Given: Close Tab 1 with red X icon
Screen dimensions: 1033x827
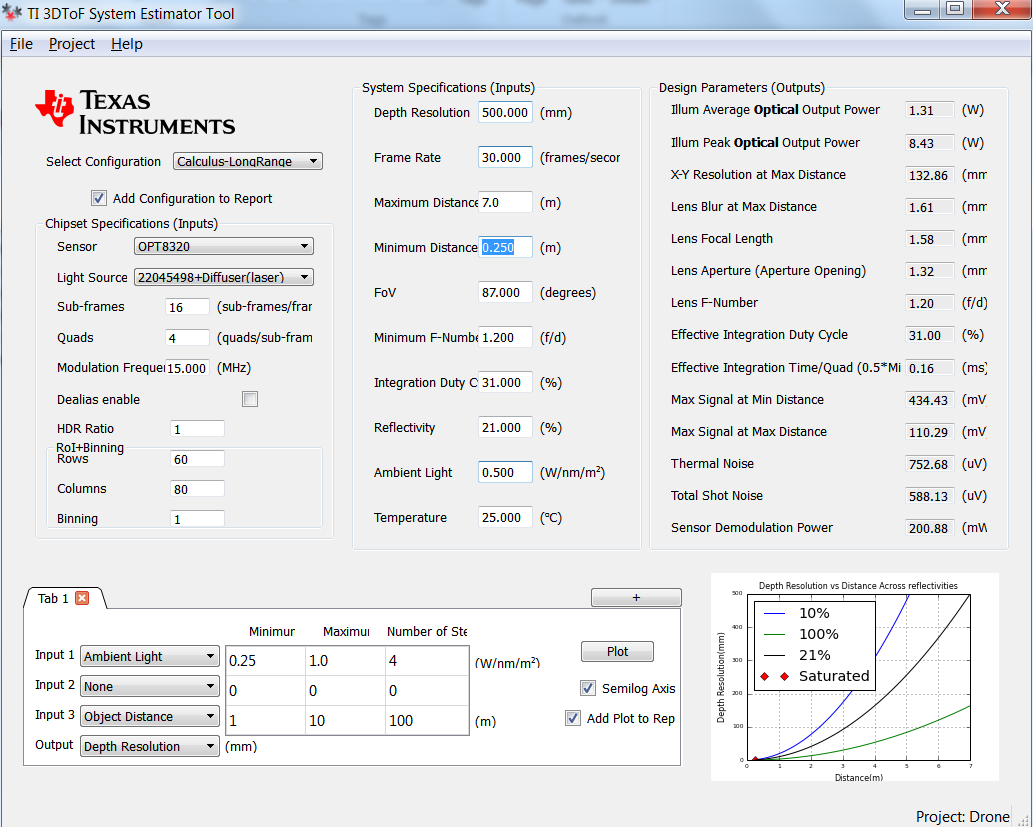Looking at the screenshot, I should [82, 598].
